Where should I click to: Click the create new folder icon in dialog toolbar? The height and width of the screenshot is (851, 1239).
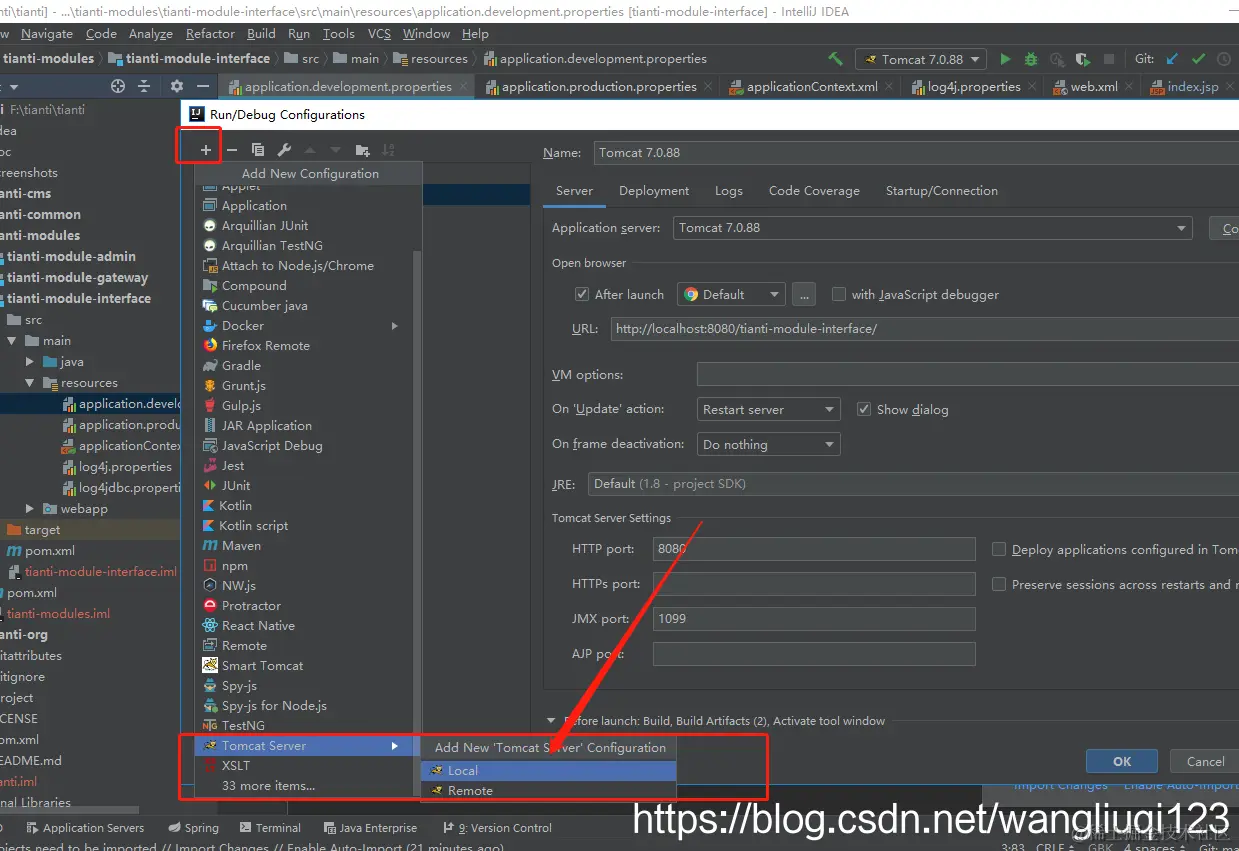pos(362,150)
